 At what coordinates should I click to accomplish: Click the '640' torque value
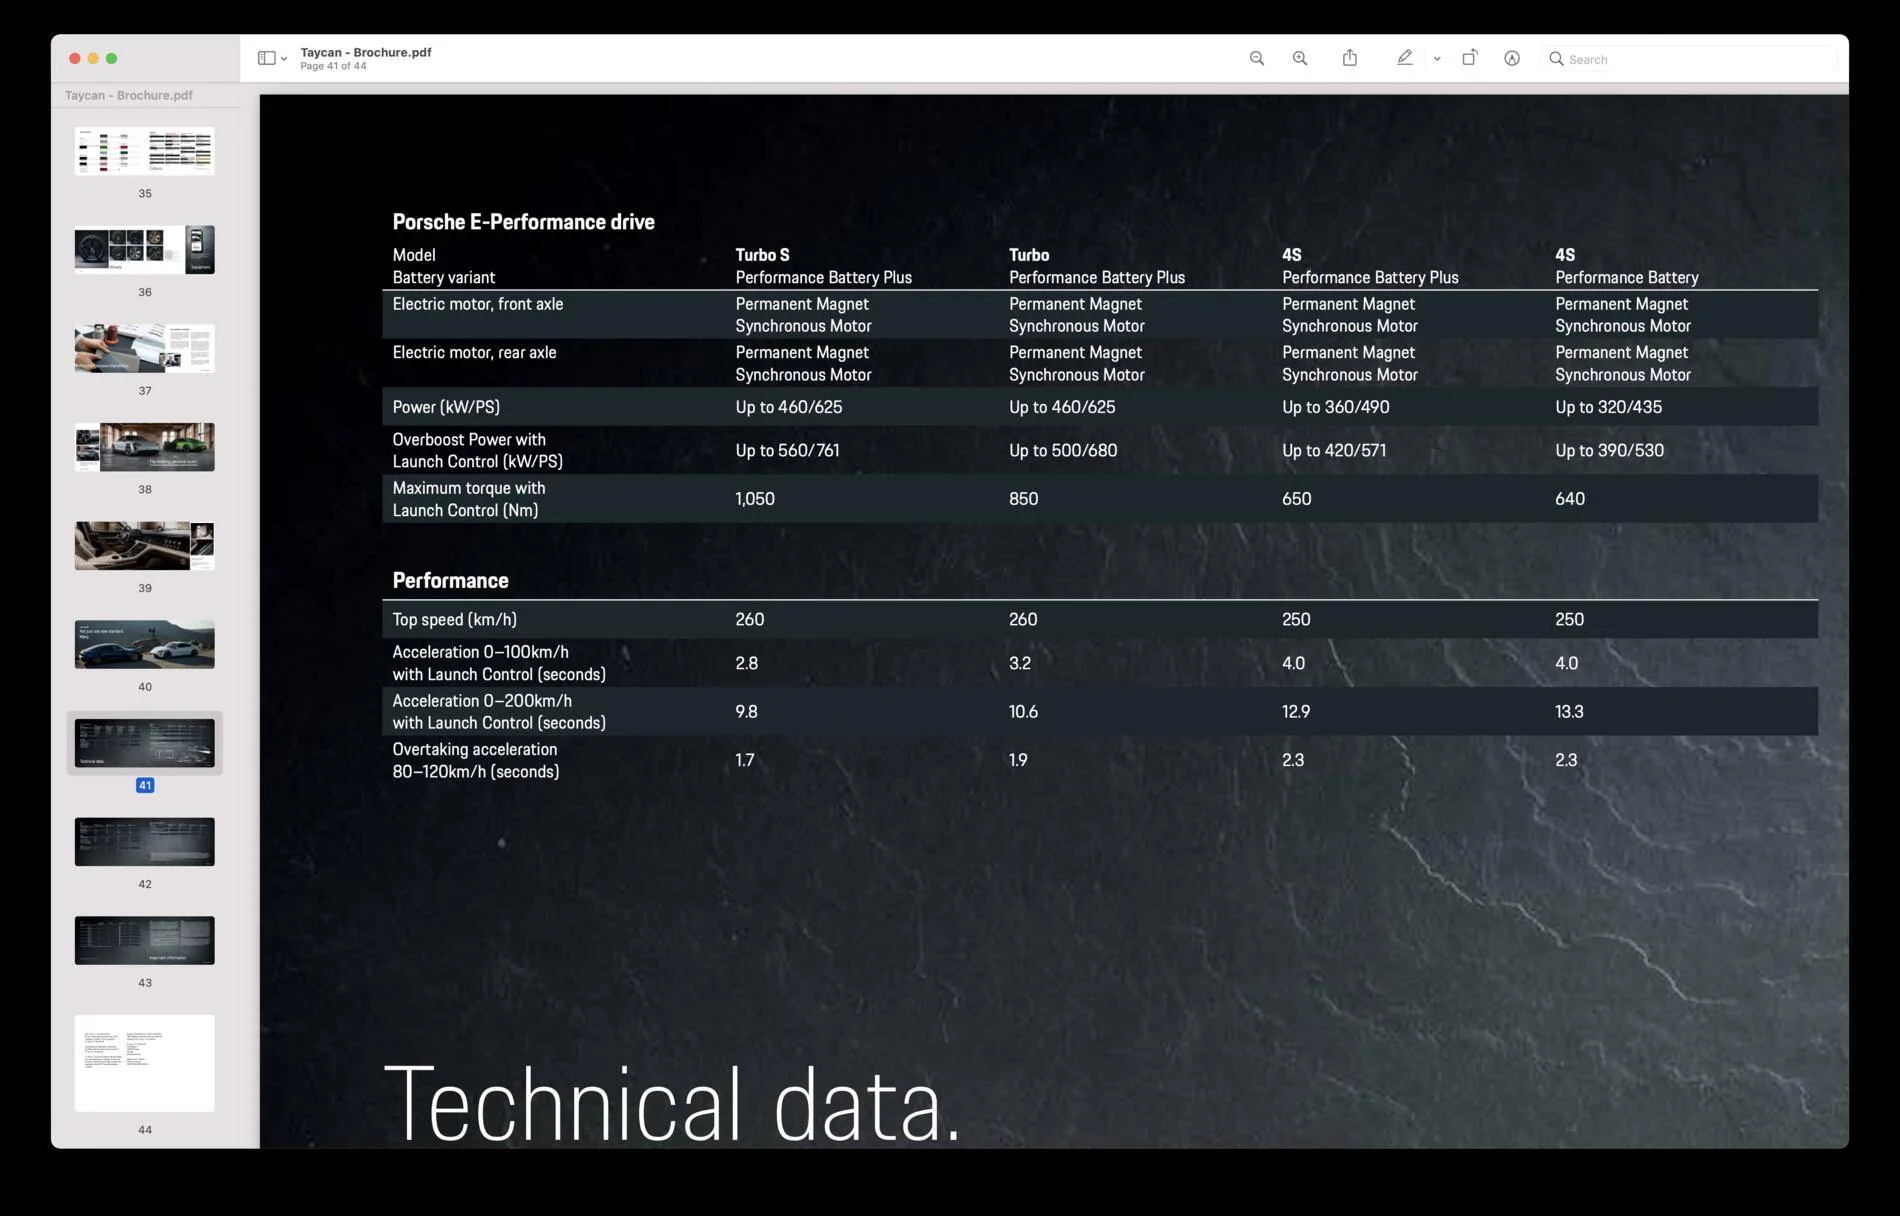1569,499
